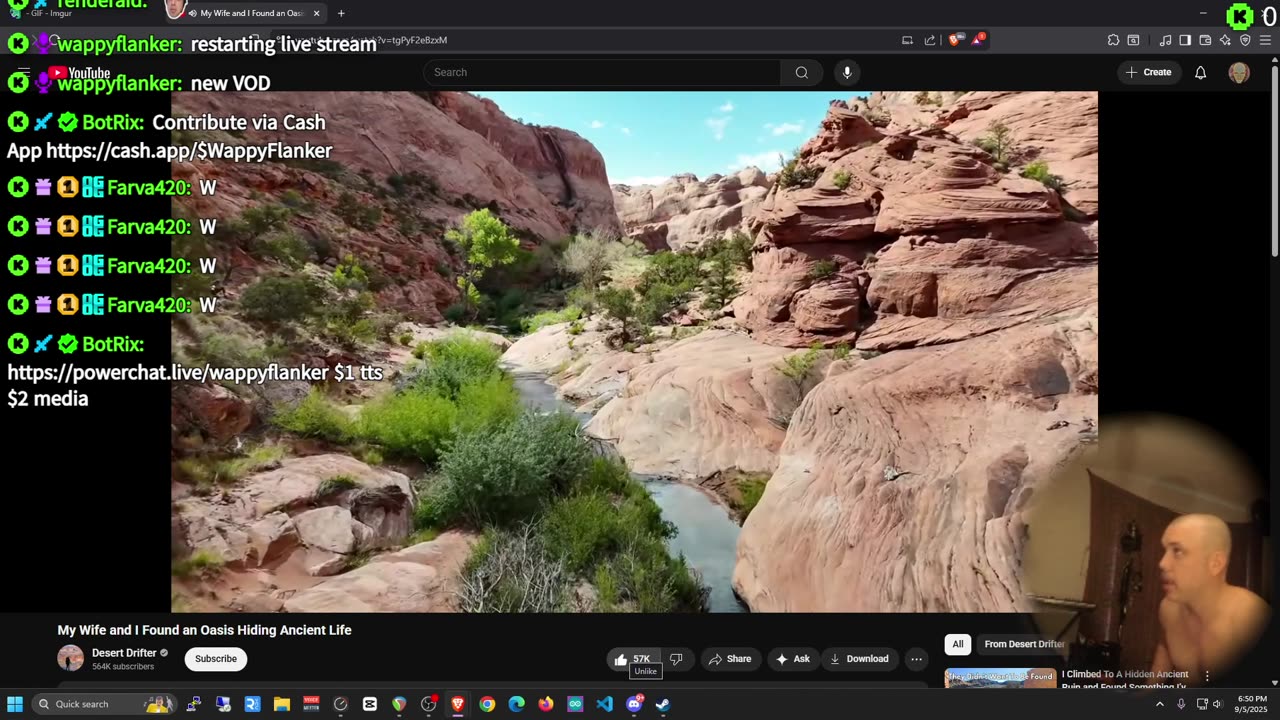The width and height of the screenshot is (1280, 720).
Task: Open the YouTube account avatar menu
Action: [1239, 72]
